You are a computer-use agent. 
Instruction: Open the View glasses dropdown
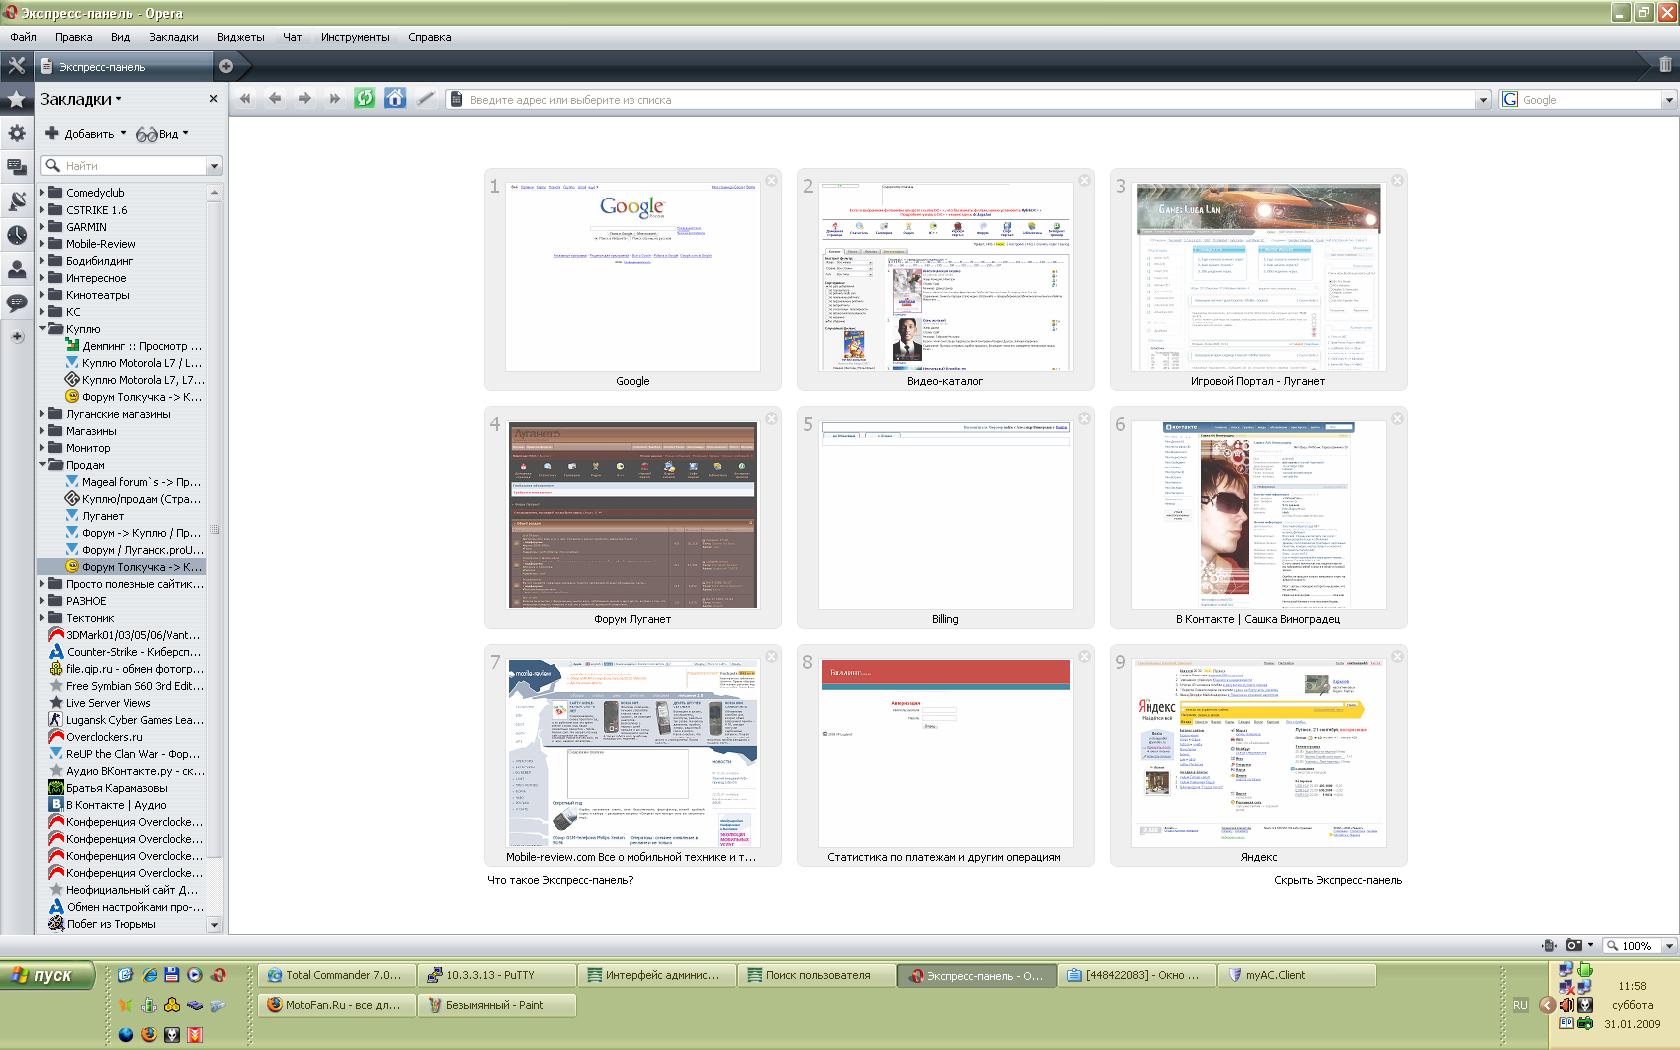point(163,133)
